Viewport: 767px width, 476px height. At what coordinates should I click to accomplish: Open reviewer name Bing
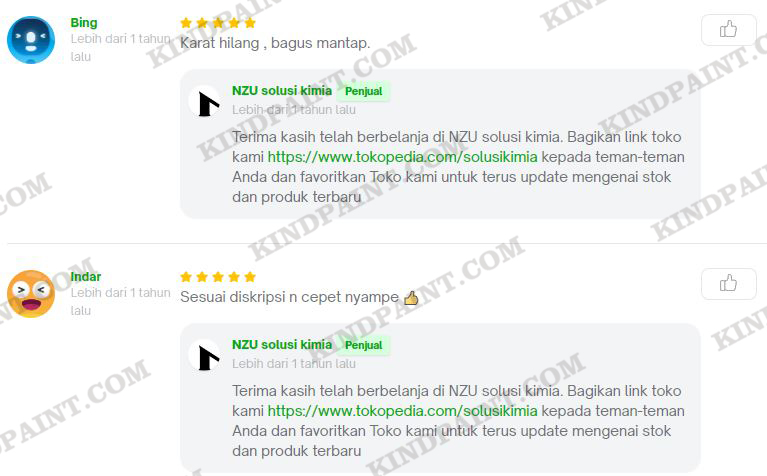(x=84, y=23)
